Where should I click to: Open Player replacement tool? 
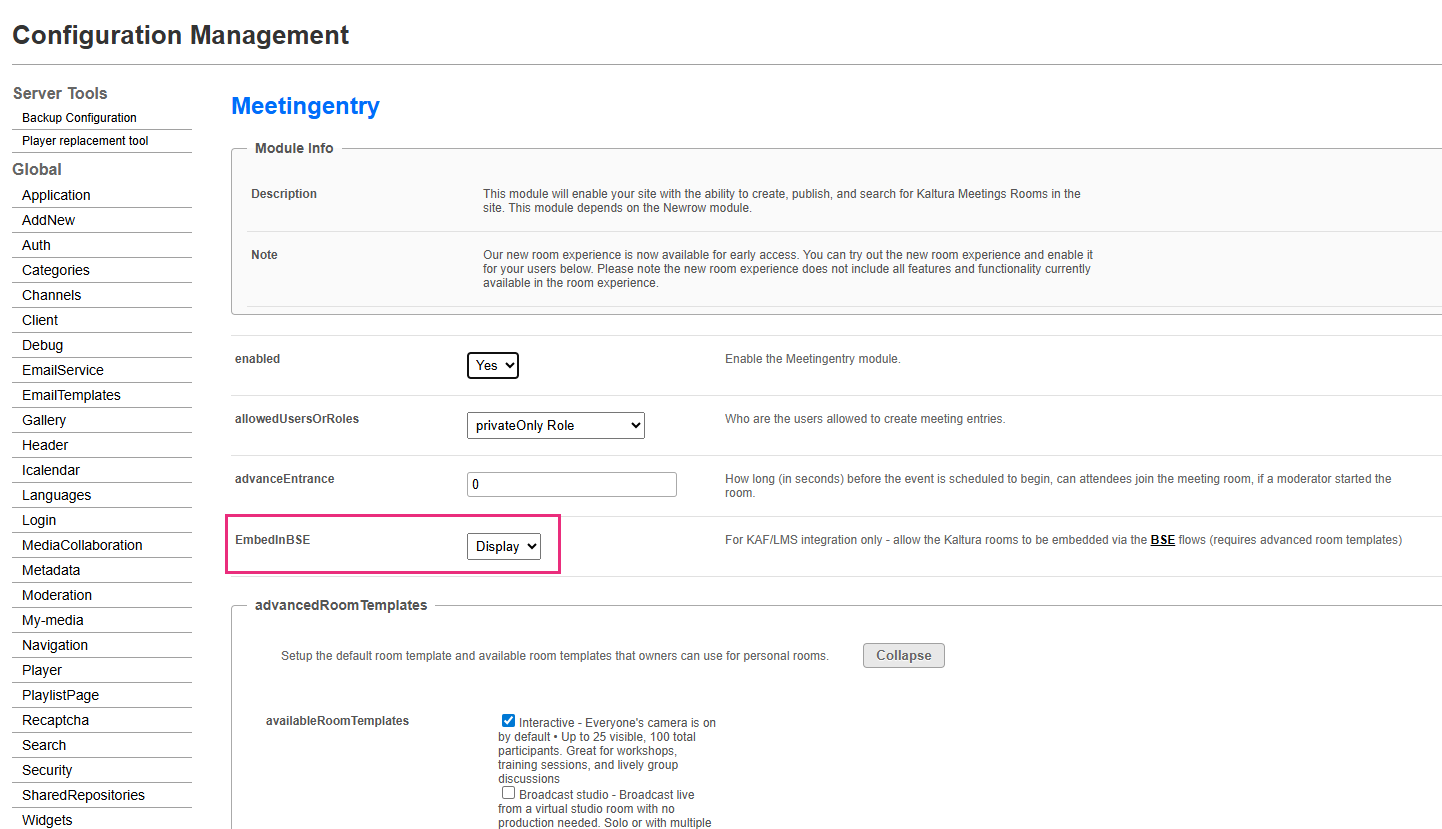pyautogui.click(x=85, y=141)
